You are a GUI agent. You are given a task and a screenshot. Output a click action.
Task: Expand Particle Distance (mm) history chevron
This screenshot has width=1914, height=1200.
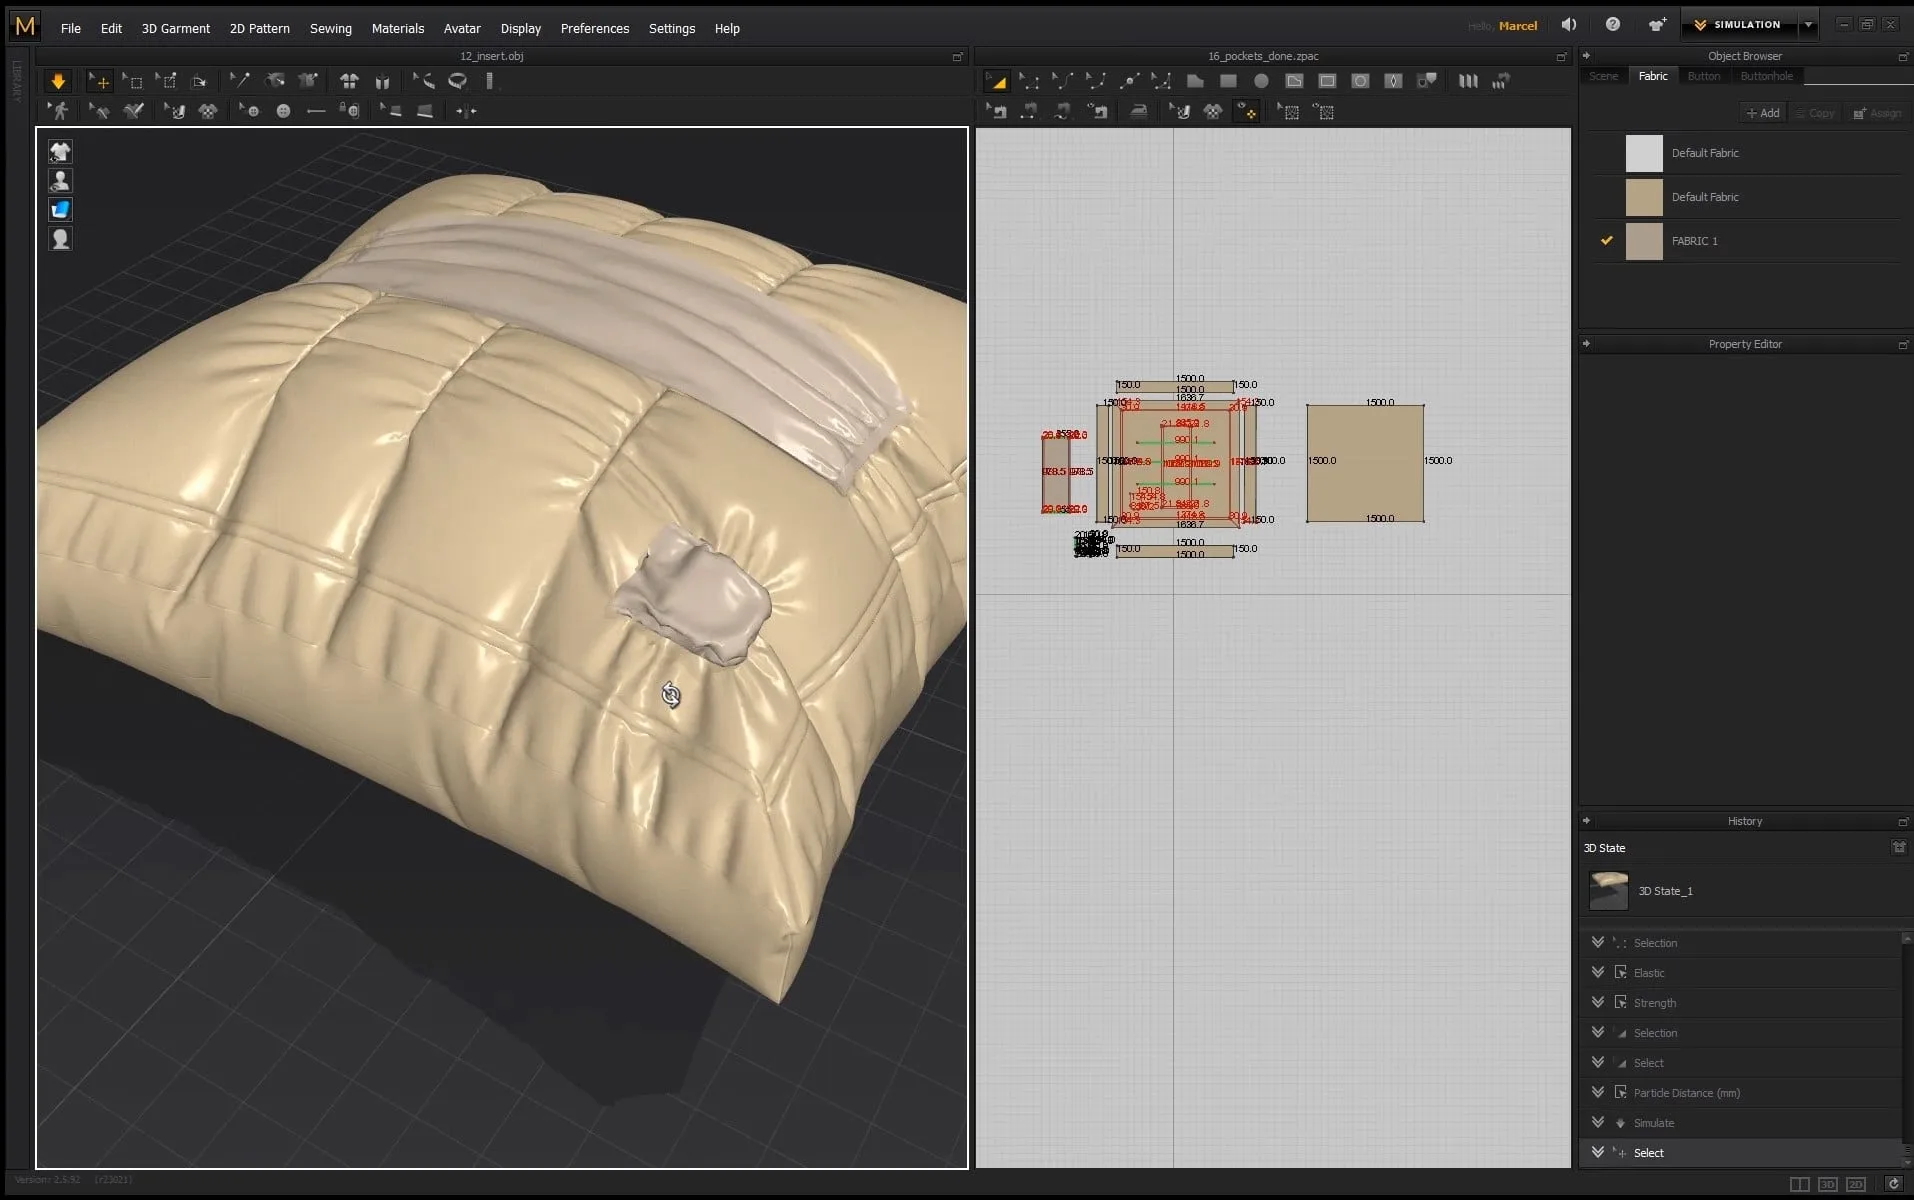(1597, 1092)
